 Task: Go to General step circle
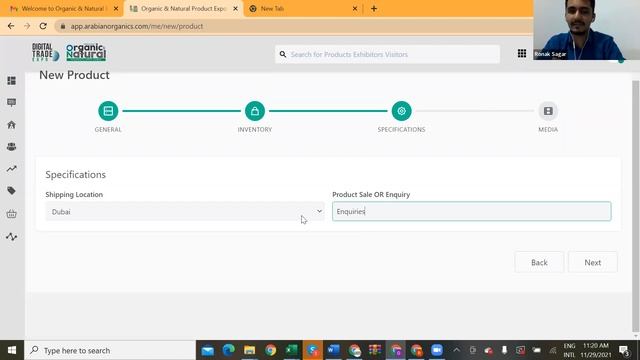click(x=108, y=111)
